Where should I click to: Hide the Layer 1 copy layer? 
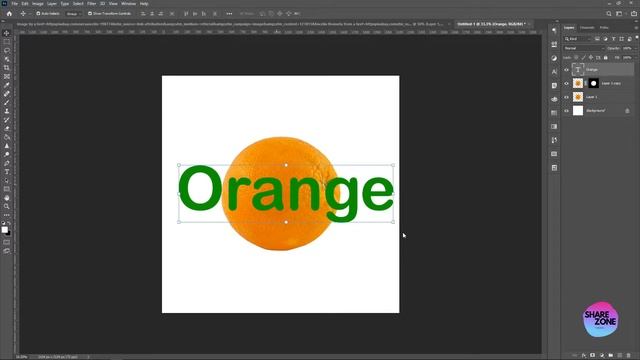(567, 83)
